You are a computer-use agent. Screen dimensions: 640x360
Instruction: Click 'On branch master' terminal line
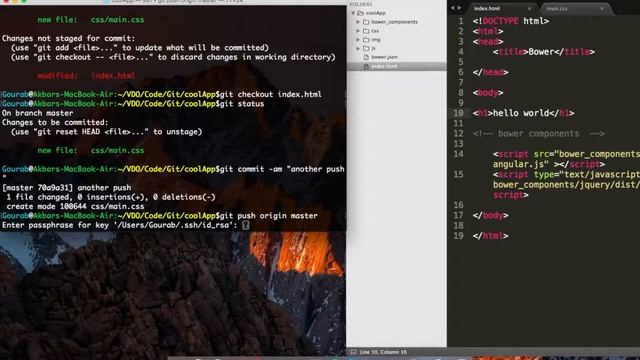[38, 113]
